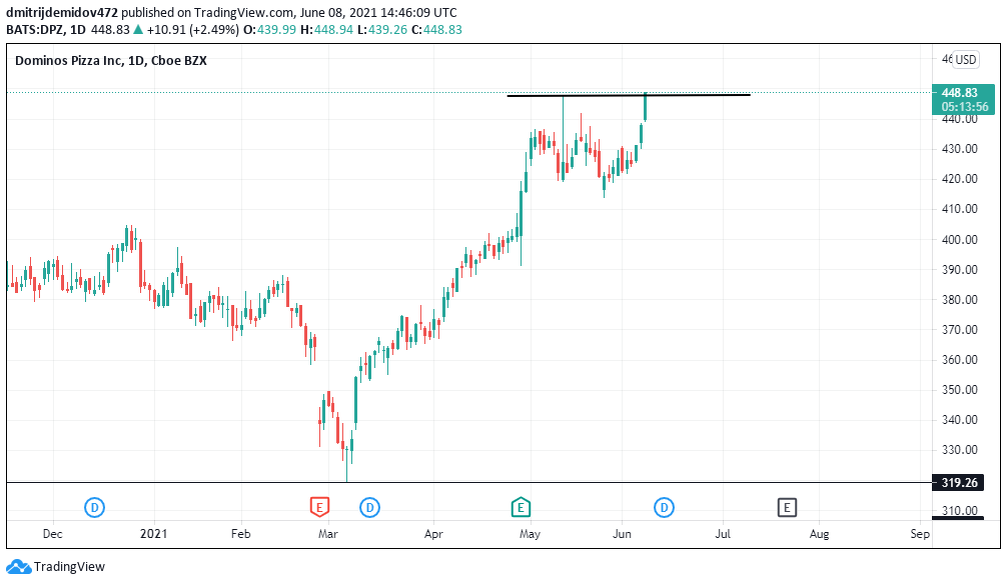This screenshot has width=1007, height=585.
Task: Click the +10.91 (+2.49%) change value
Action: (x=193, y=30)
